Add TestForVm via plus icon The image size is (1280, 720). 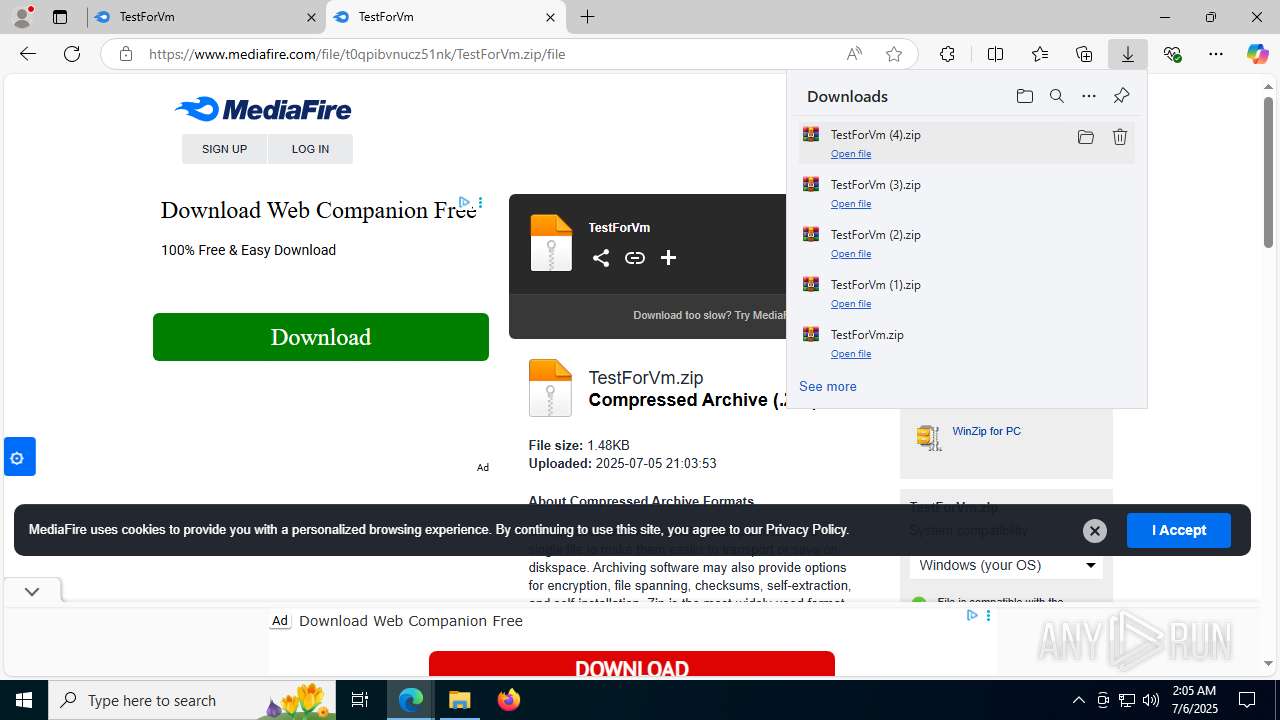coord(669,258)
